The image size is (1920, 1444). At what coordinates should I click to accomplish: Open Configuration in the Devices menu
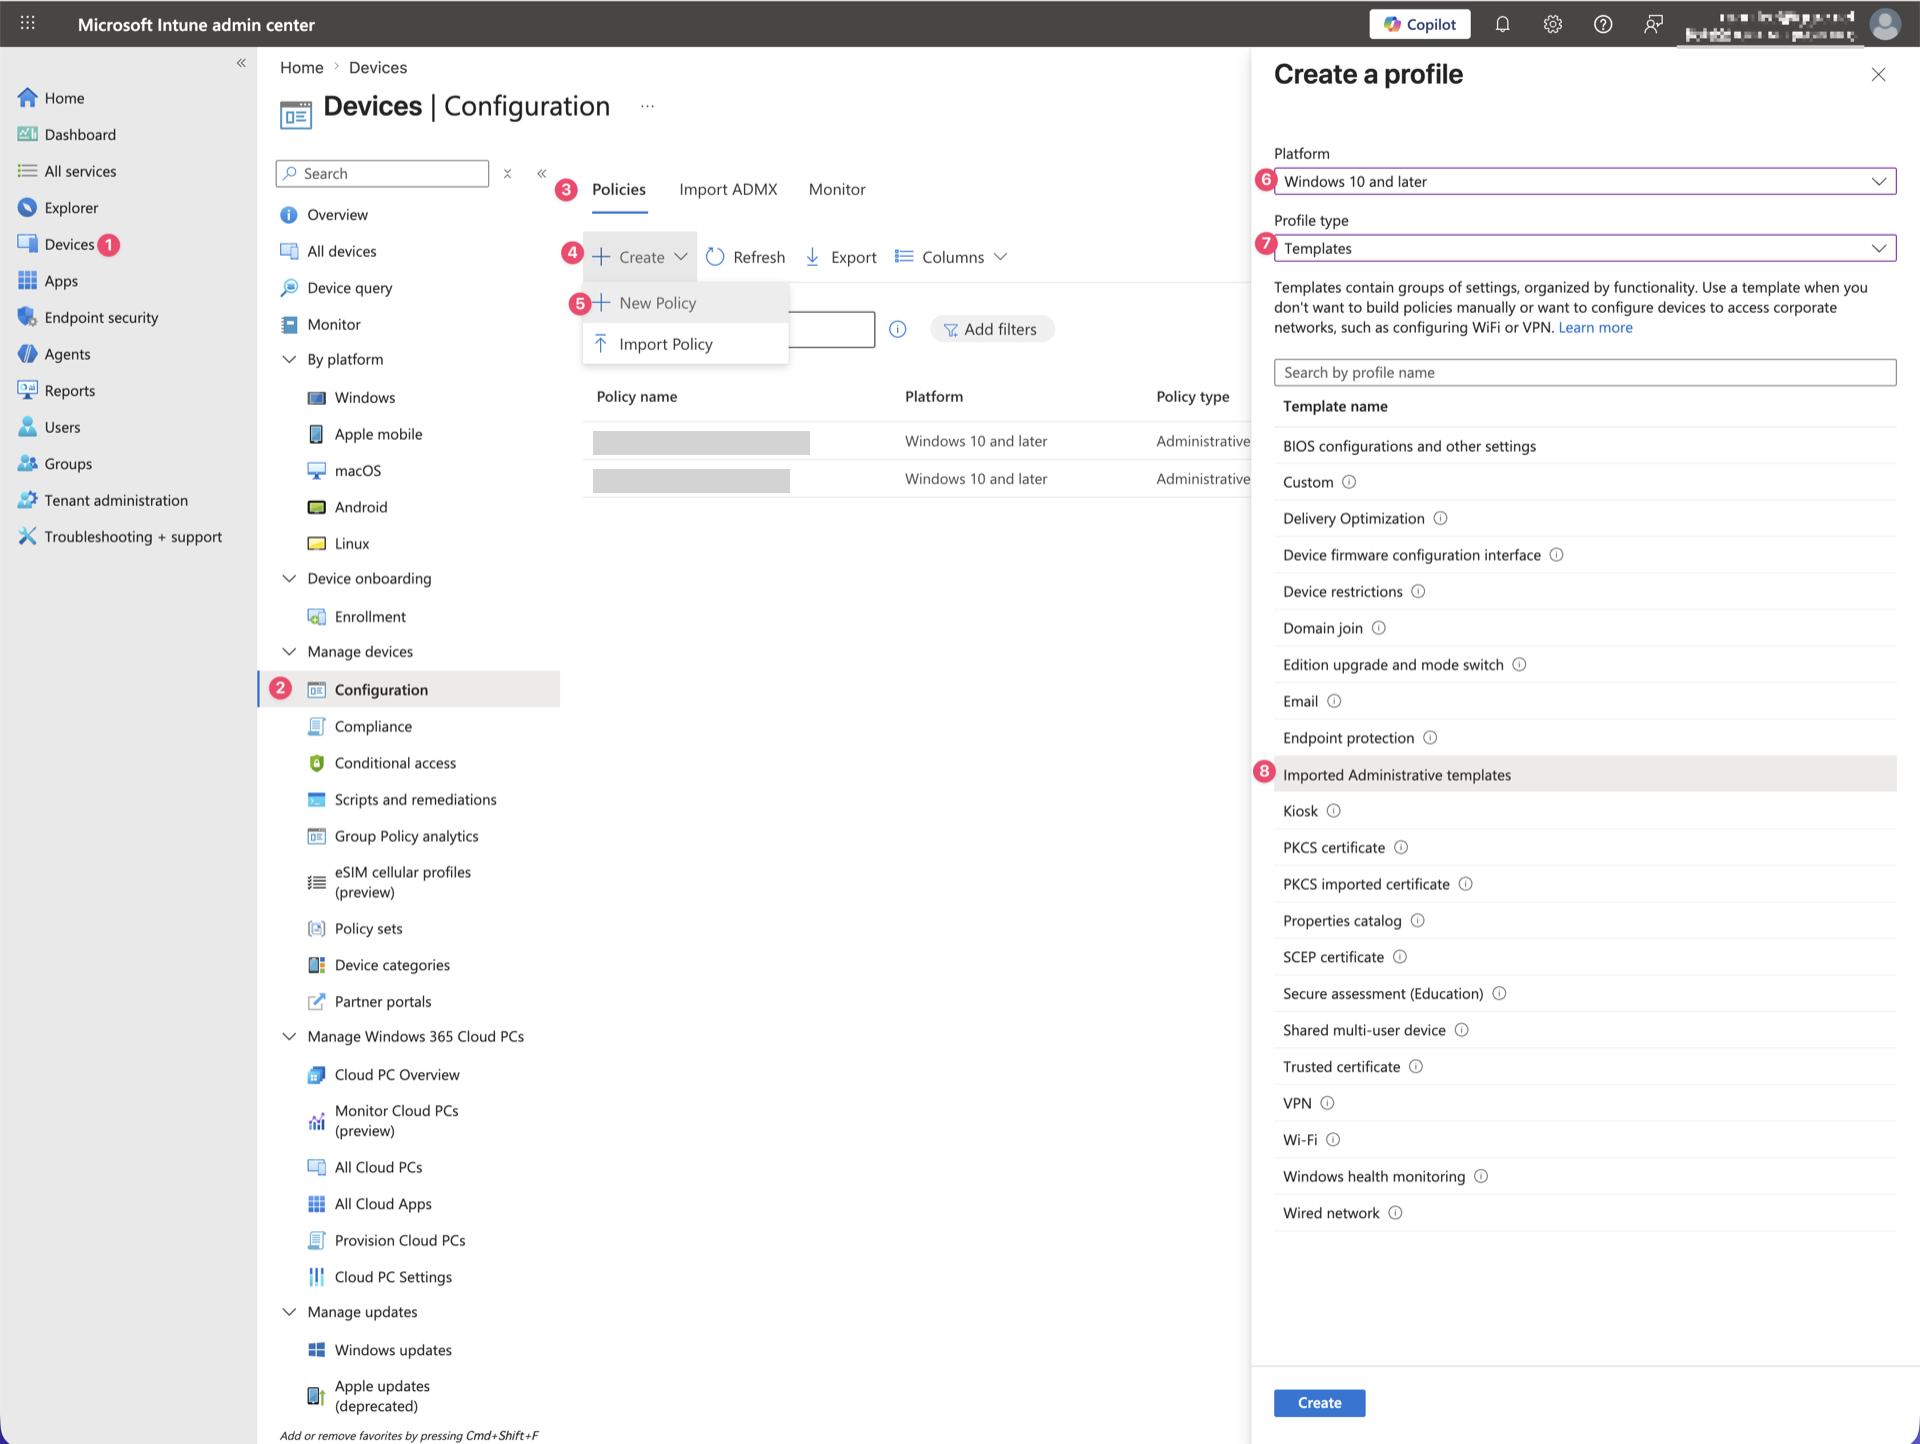pos(410,689)
